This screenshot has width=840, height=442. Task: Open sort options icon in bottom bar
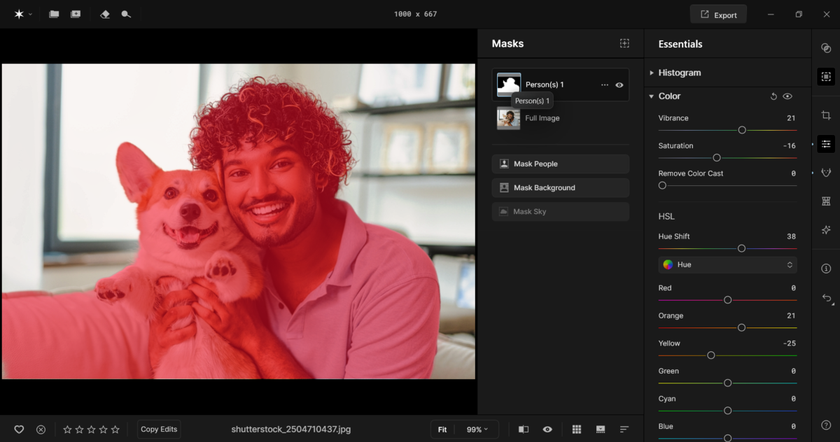(x=624, y=429)
